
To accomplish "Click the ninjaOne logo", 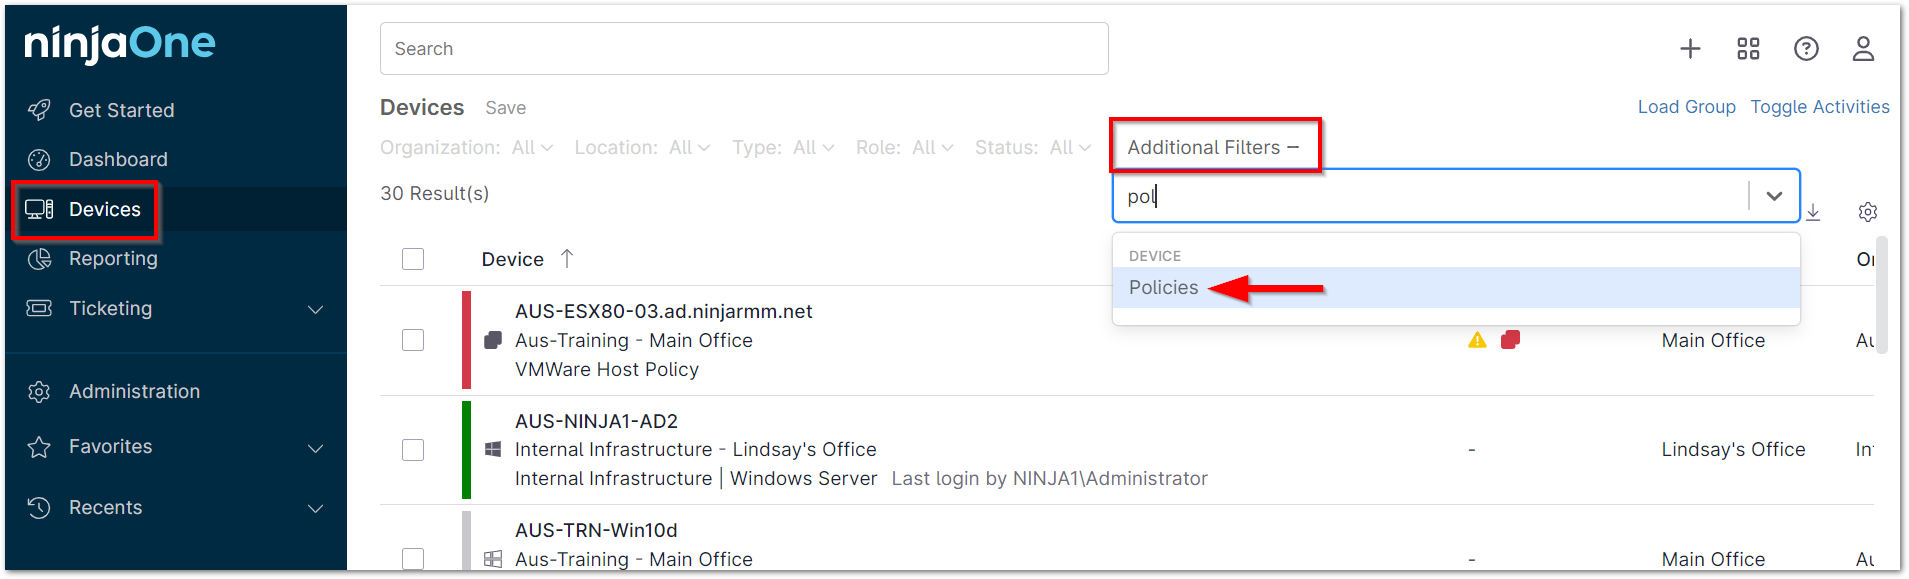I will click(117, 43).
